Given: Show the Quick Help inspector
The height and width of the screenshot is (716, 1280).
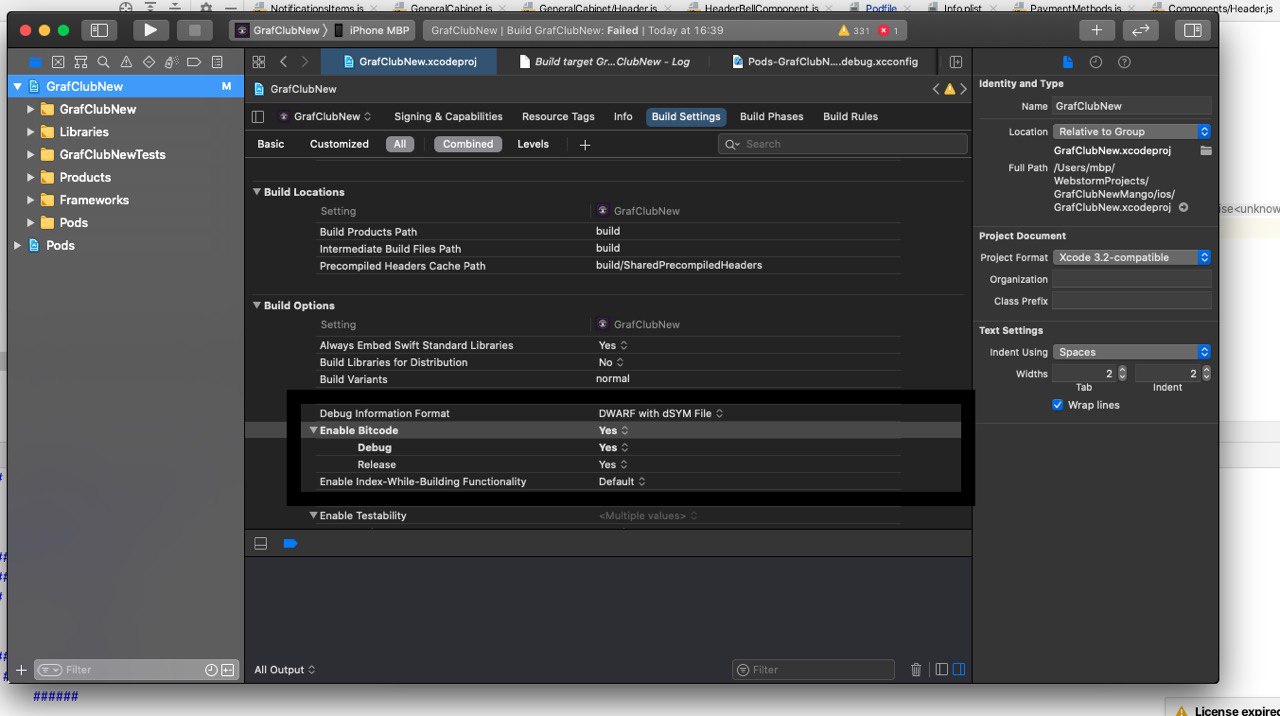Looking at the screenshot, I should [x=1124, y=62].
